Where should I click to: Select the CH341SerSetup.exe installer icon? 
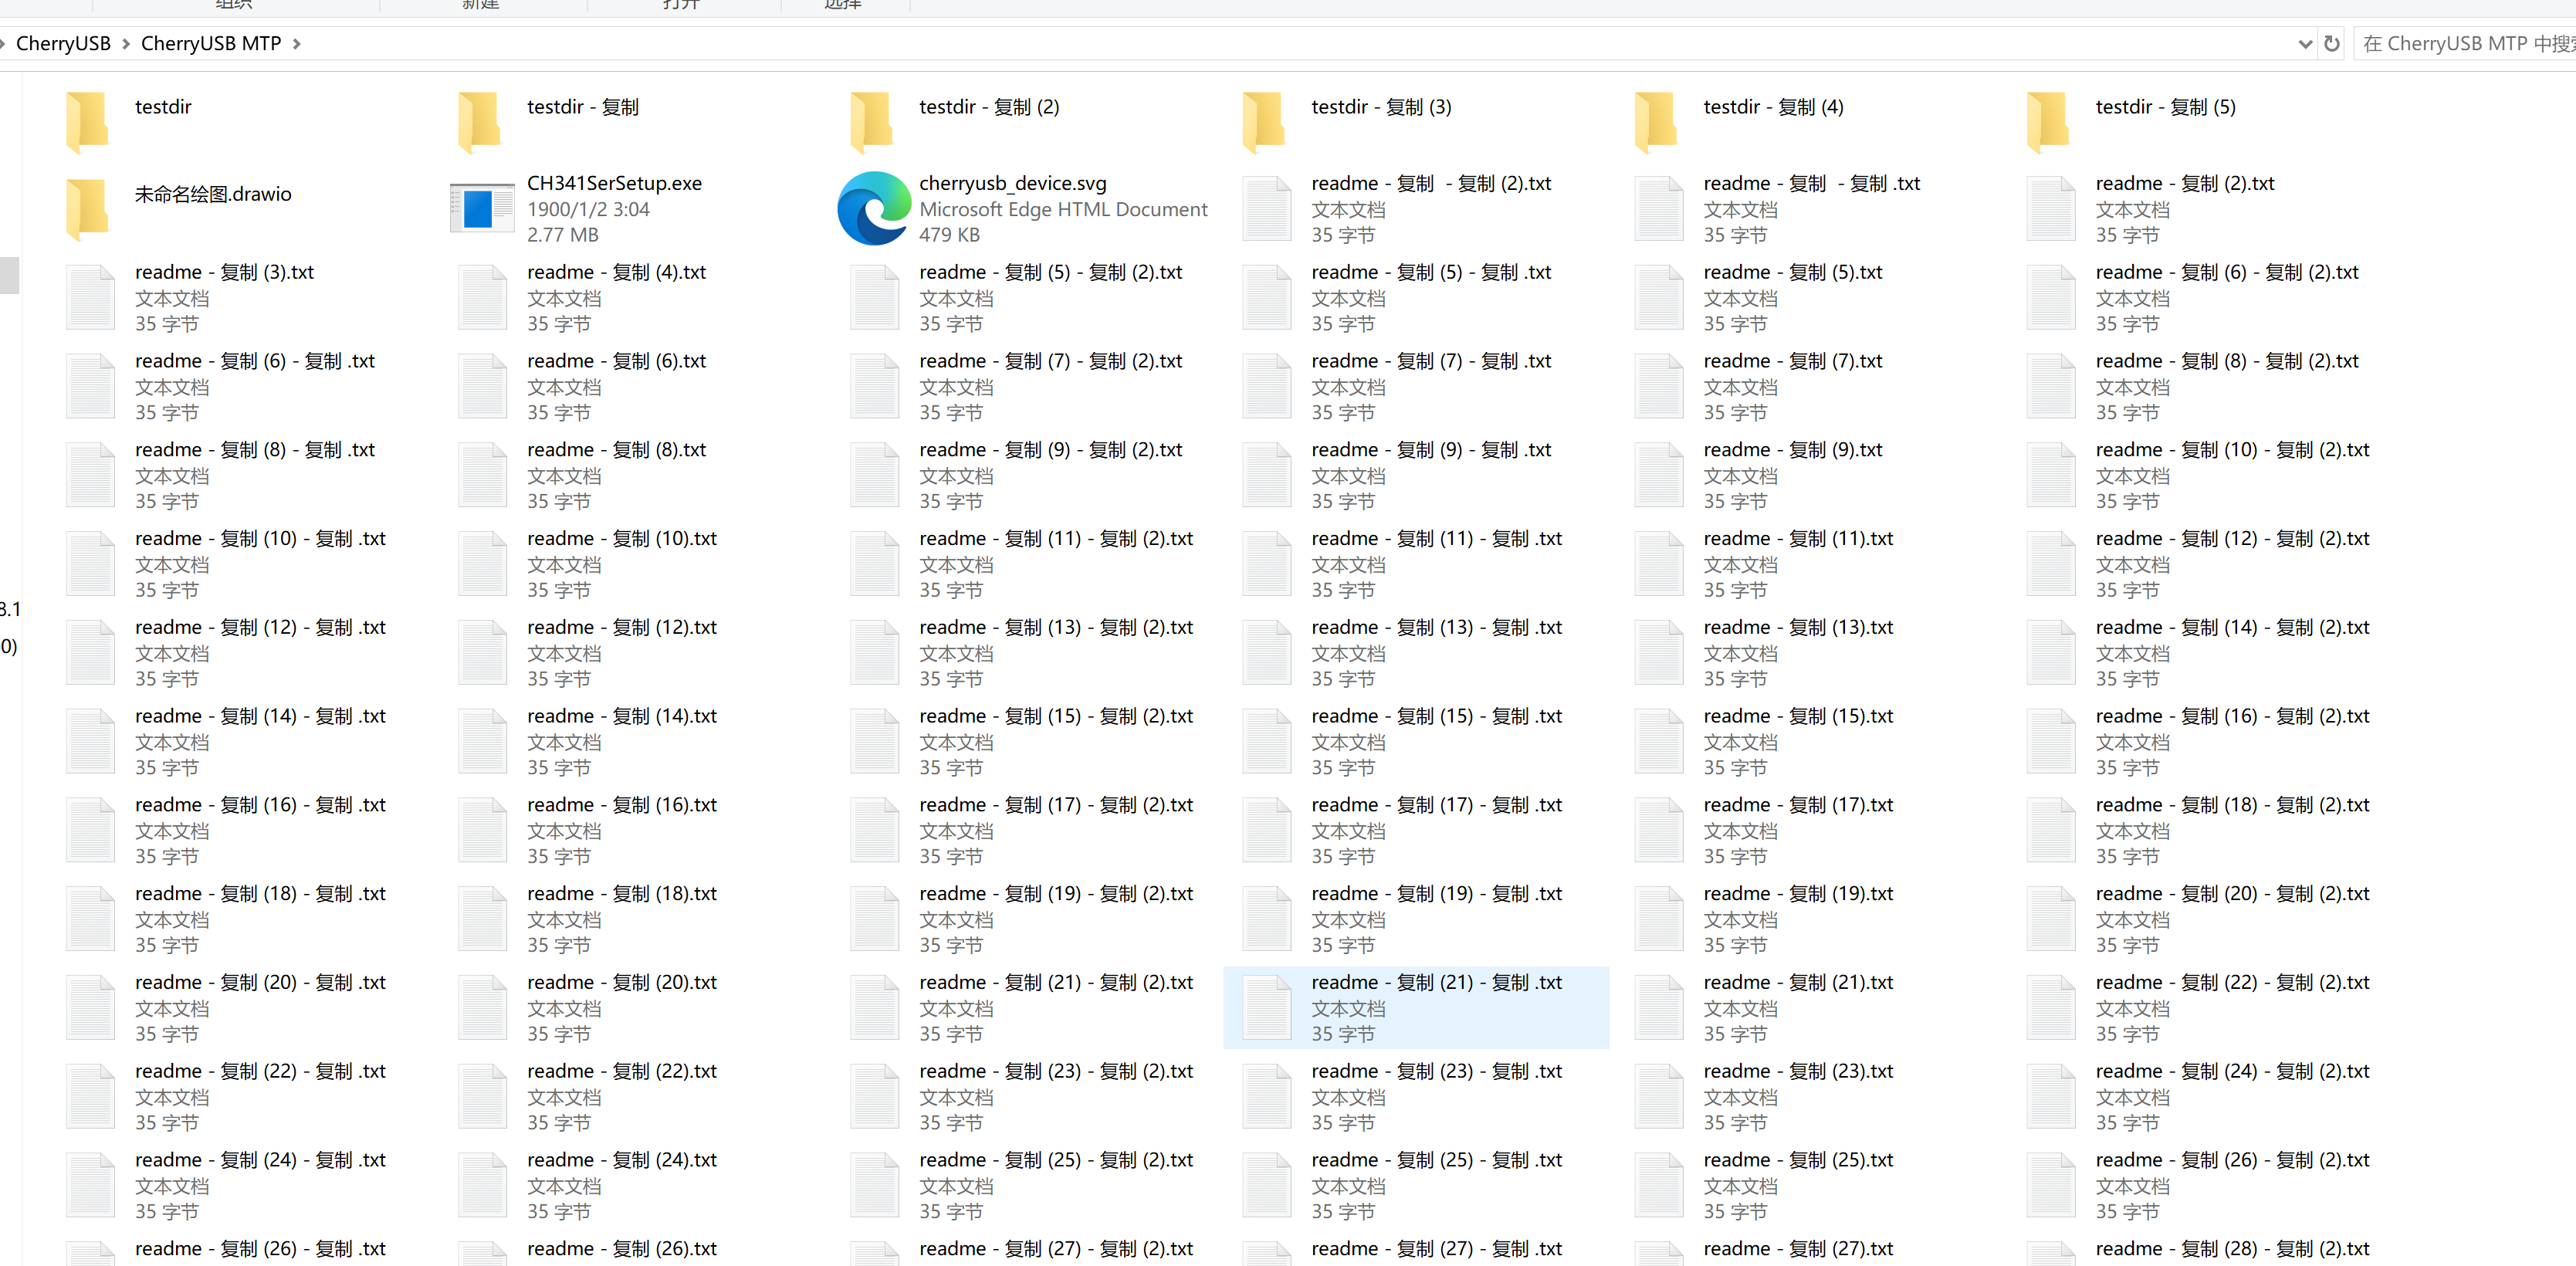[x=482, y=208]
